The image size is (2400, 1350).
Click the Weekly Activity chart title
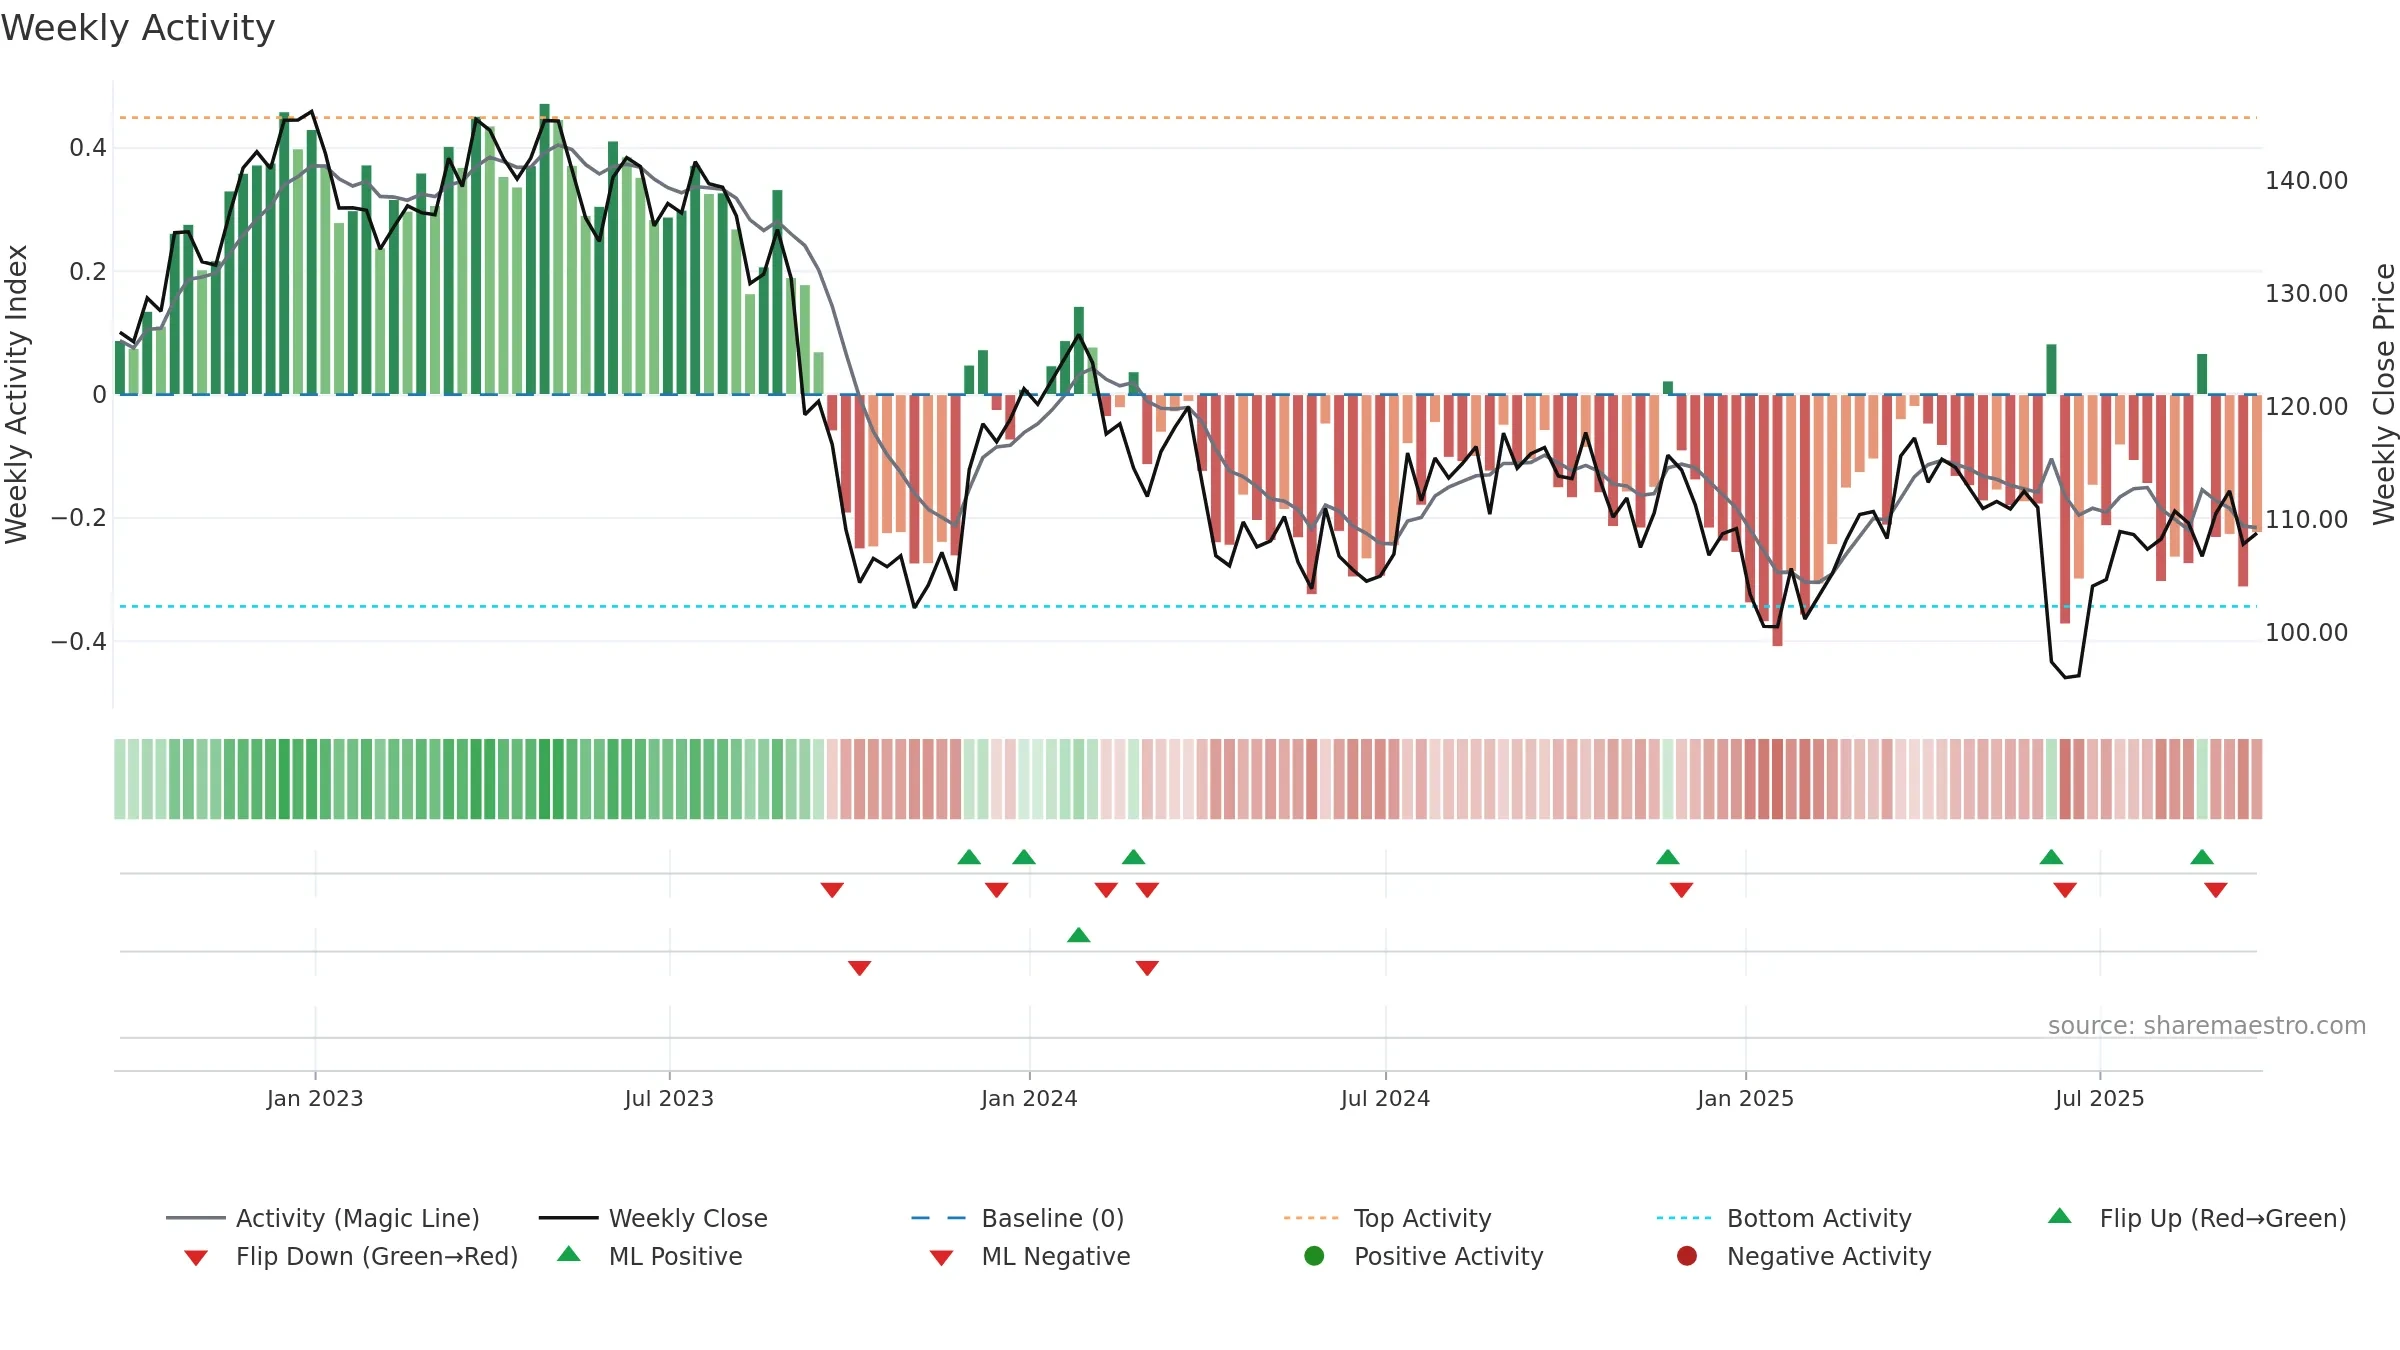coord(138,28)
